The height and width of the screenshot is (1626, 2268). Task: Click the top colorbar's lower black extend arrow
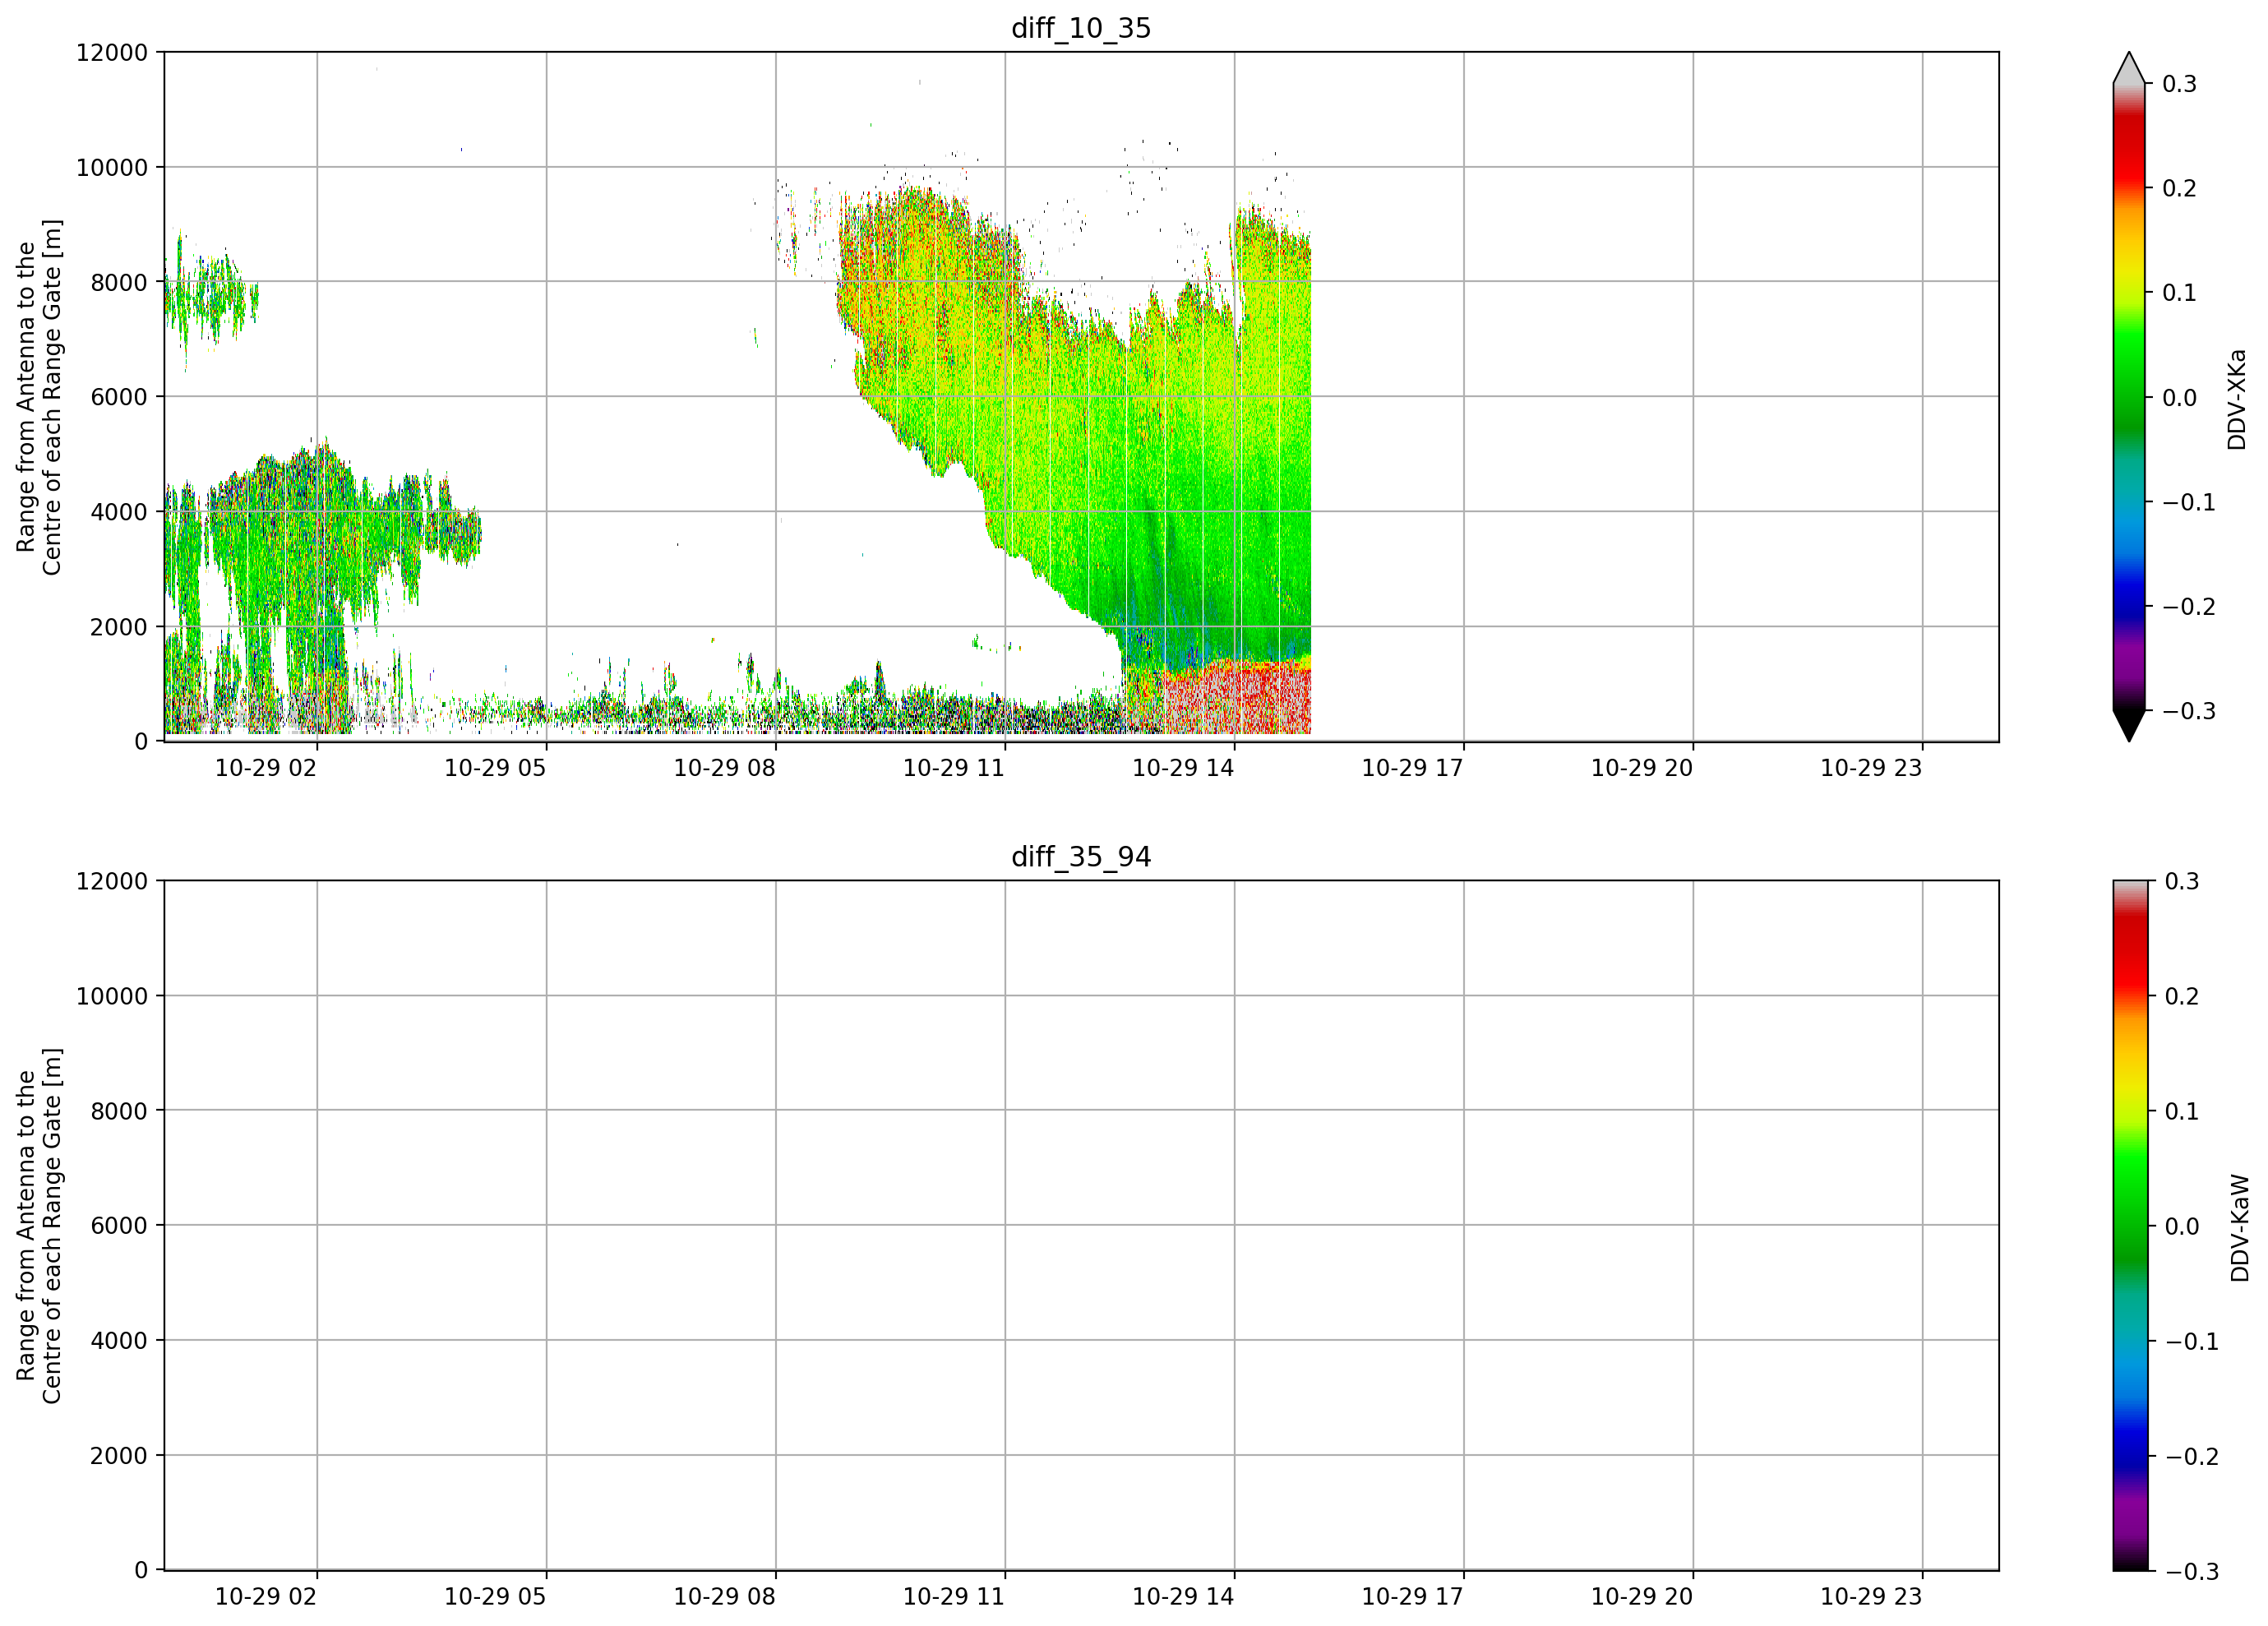[2129, 726]
